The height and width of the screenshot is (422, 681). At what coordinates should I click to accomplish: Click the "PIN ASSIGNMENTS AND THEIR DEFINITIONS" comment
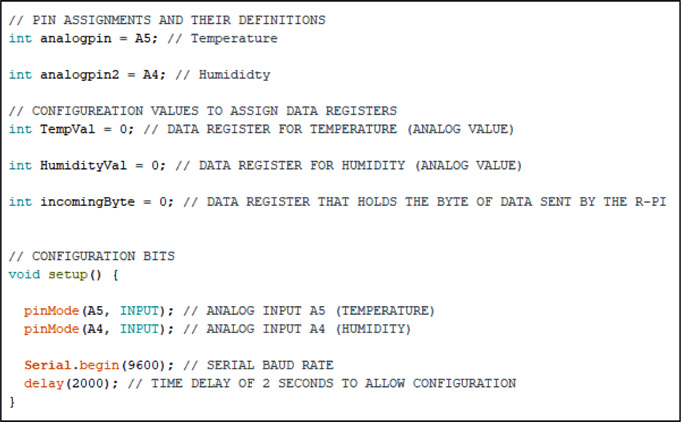(x=180, y=20)
